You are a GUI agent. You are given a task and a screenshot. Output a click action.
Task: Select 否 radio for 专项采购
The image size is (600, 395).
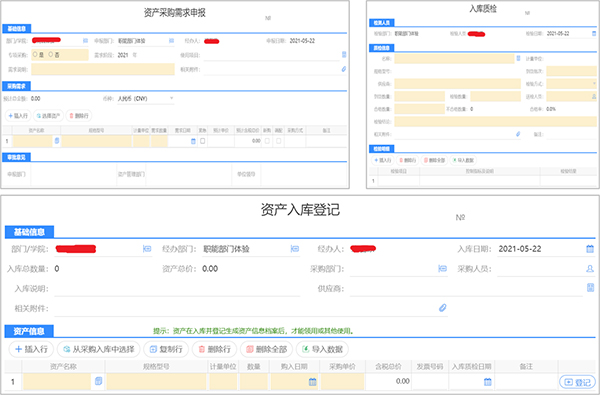[51, 55]
